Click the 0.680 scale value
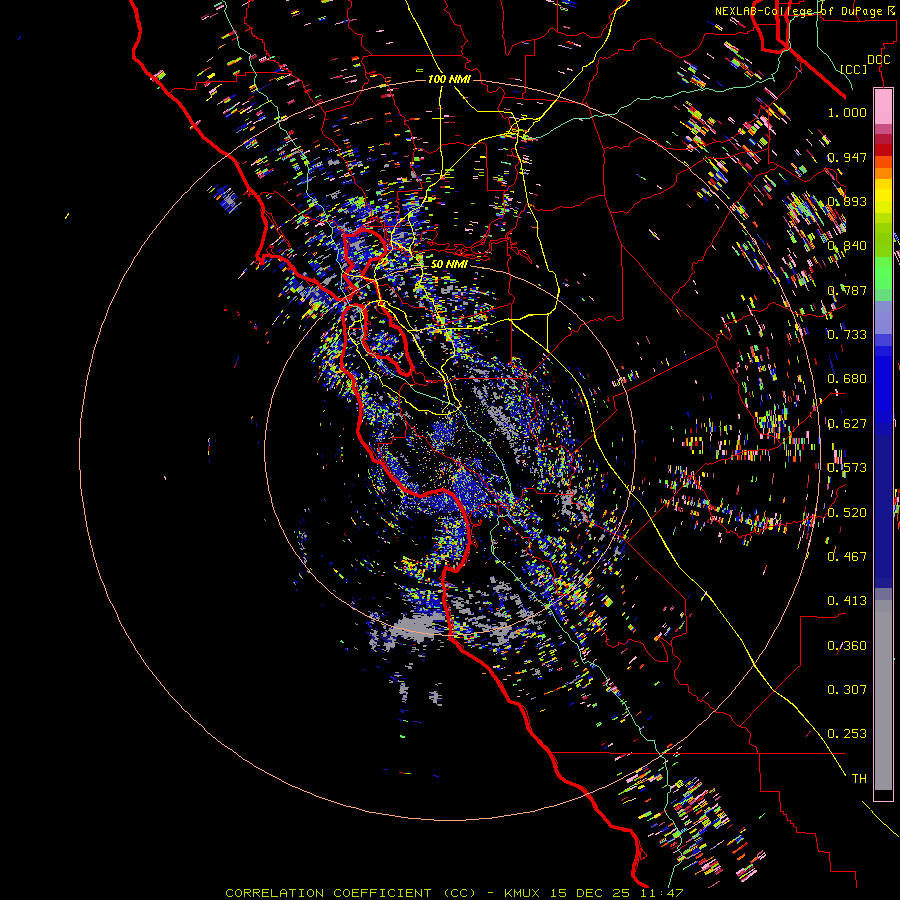This screenshot has height=900, width=900. [847, 379]
